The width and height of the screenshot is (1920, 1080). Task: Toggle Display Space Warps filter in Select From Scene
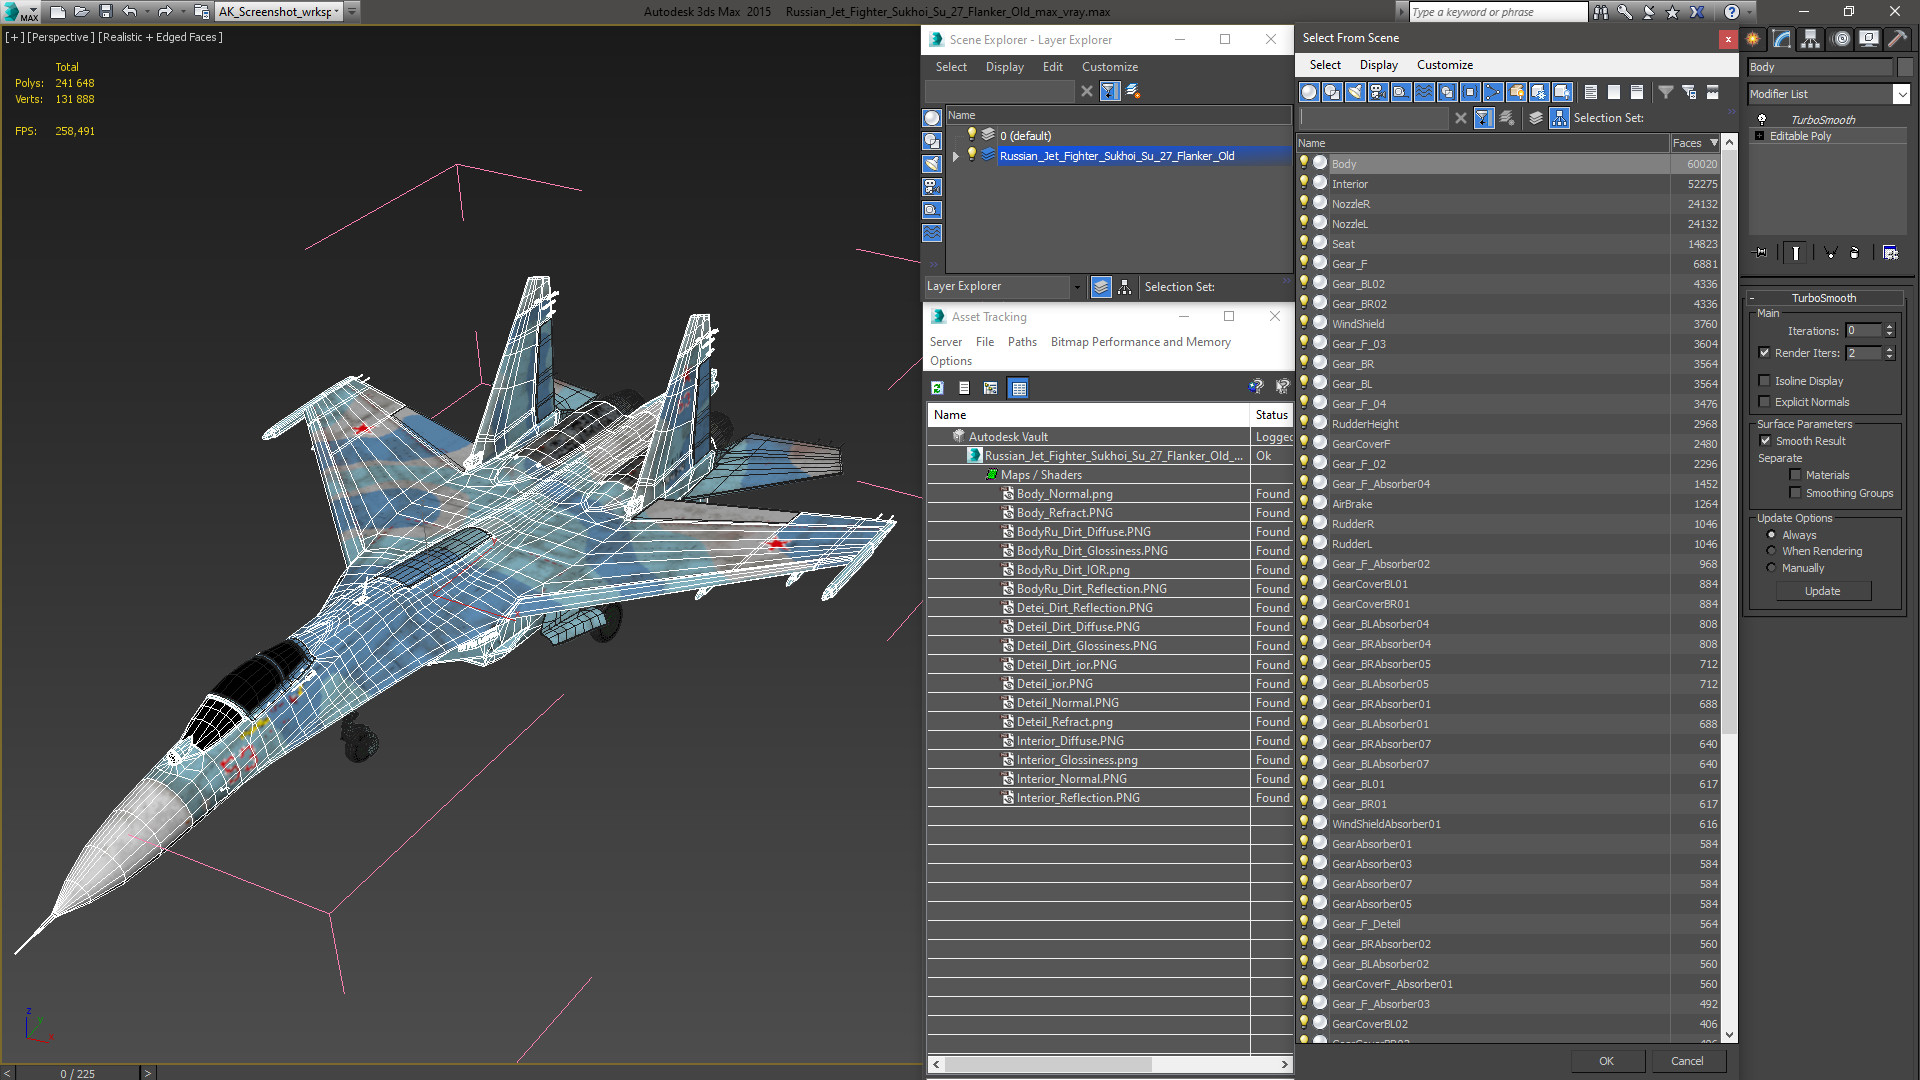click(x=1424, y=92)
